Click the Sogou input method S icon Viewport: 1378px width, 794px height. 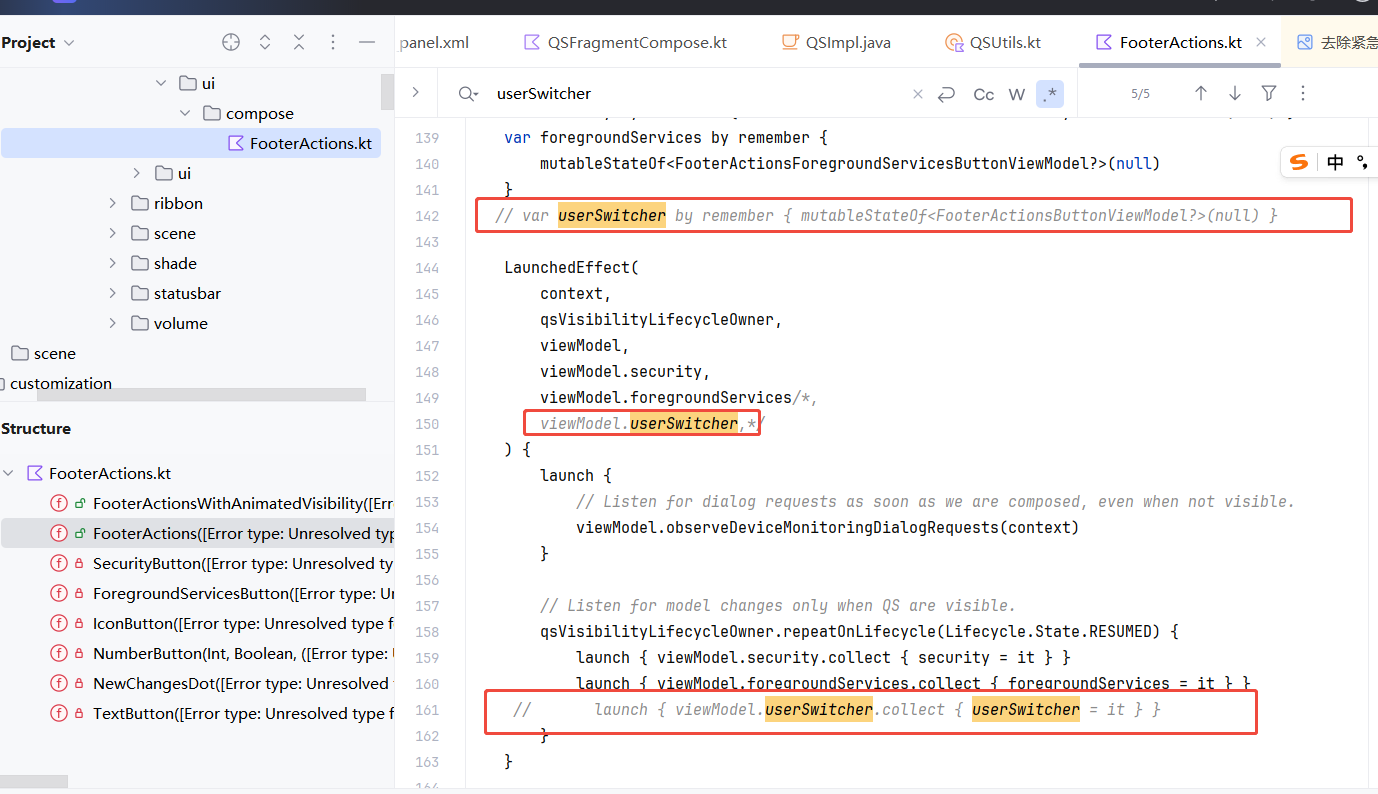coord(1299,162)
